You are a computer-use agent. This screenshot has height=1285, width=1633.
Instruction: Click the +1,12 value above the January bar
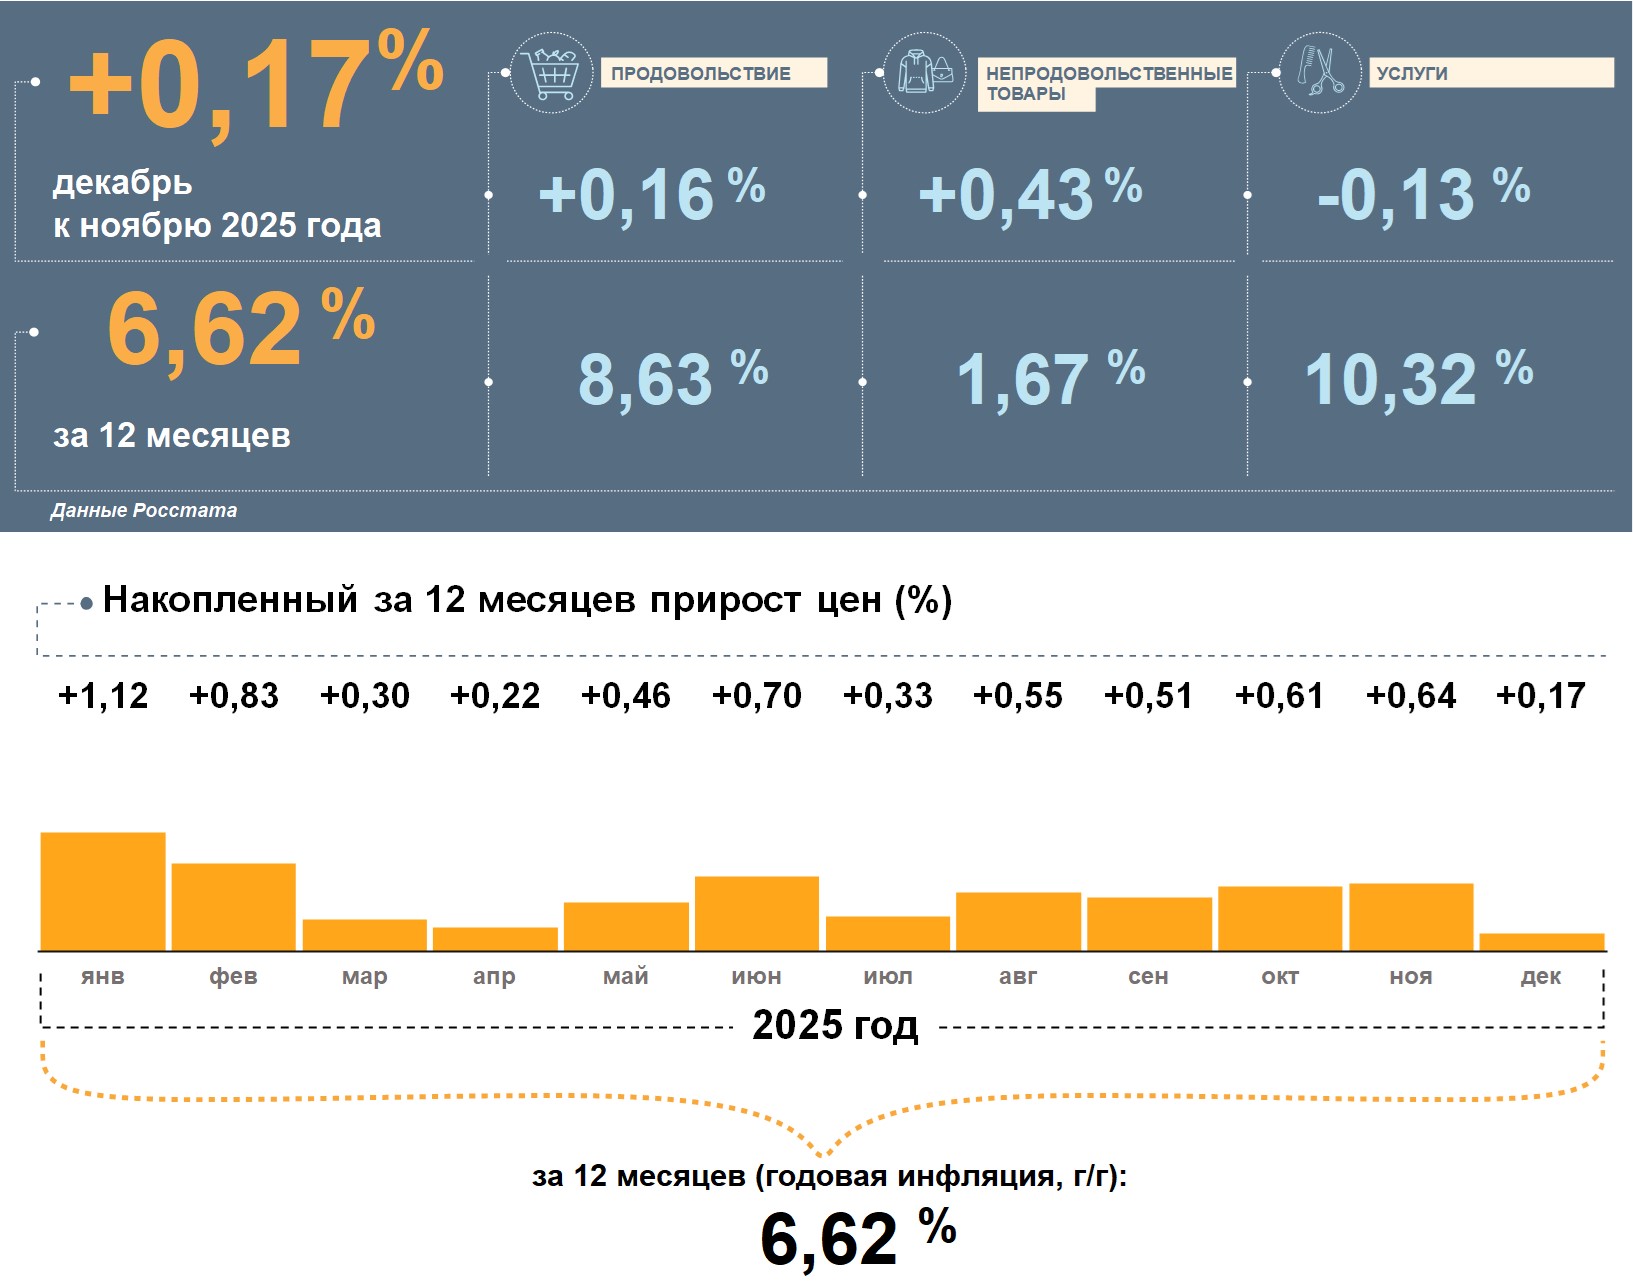pos(103,696)
